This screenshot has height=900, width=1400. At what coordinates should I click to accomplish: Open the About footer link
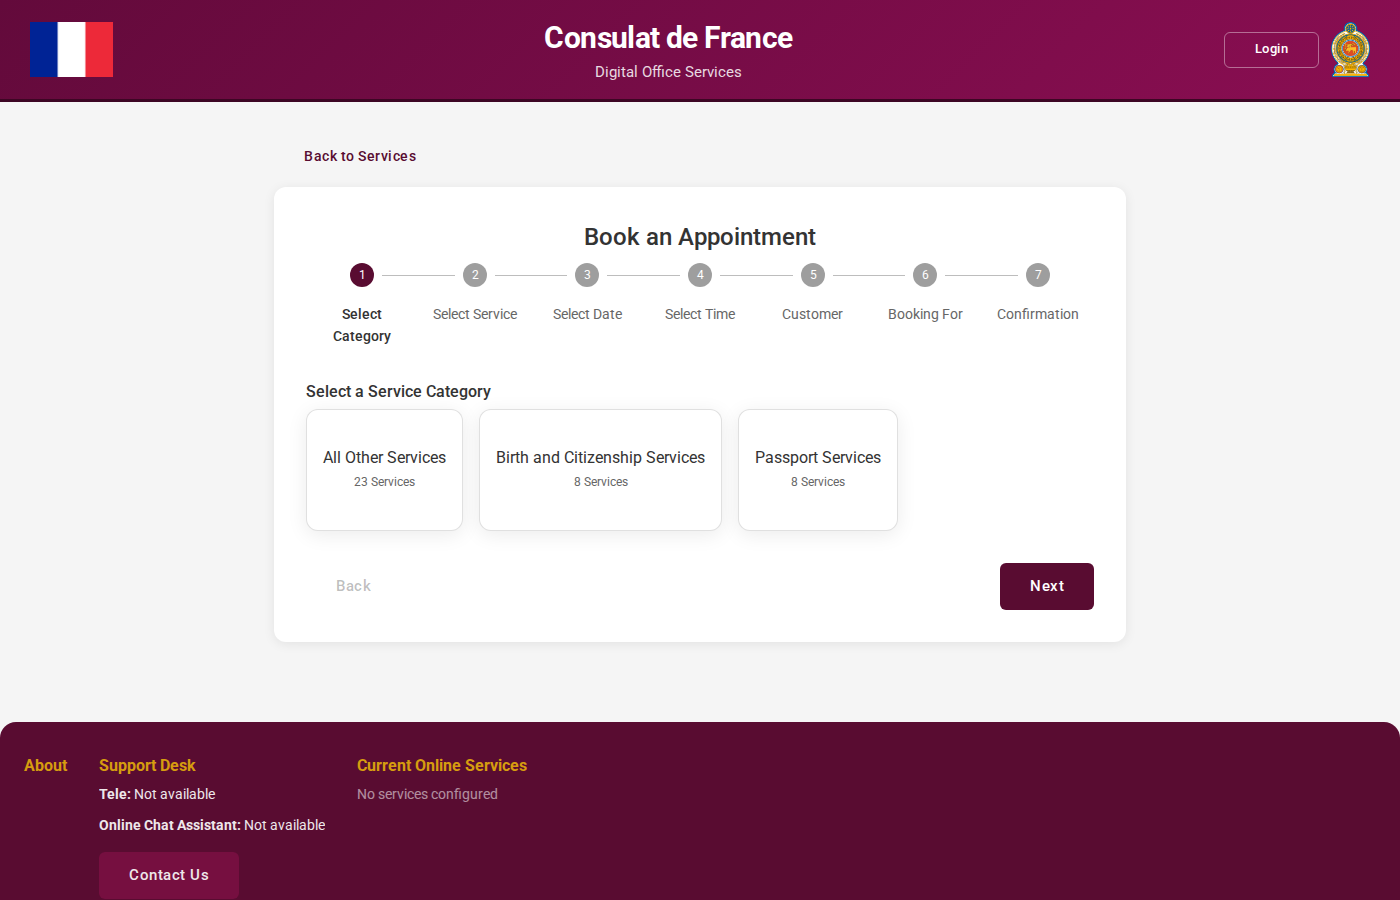(x=46, y=765)
